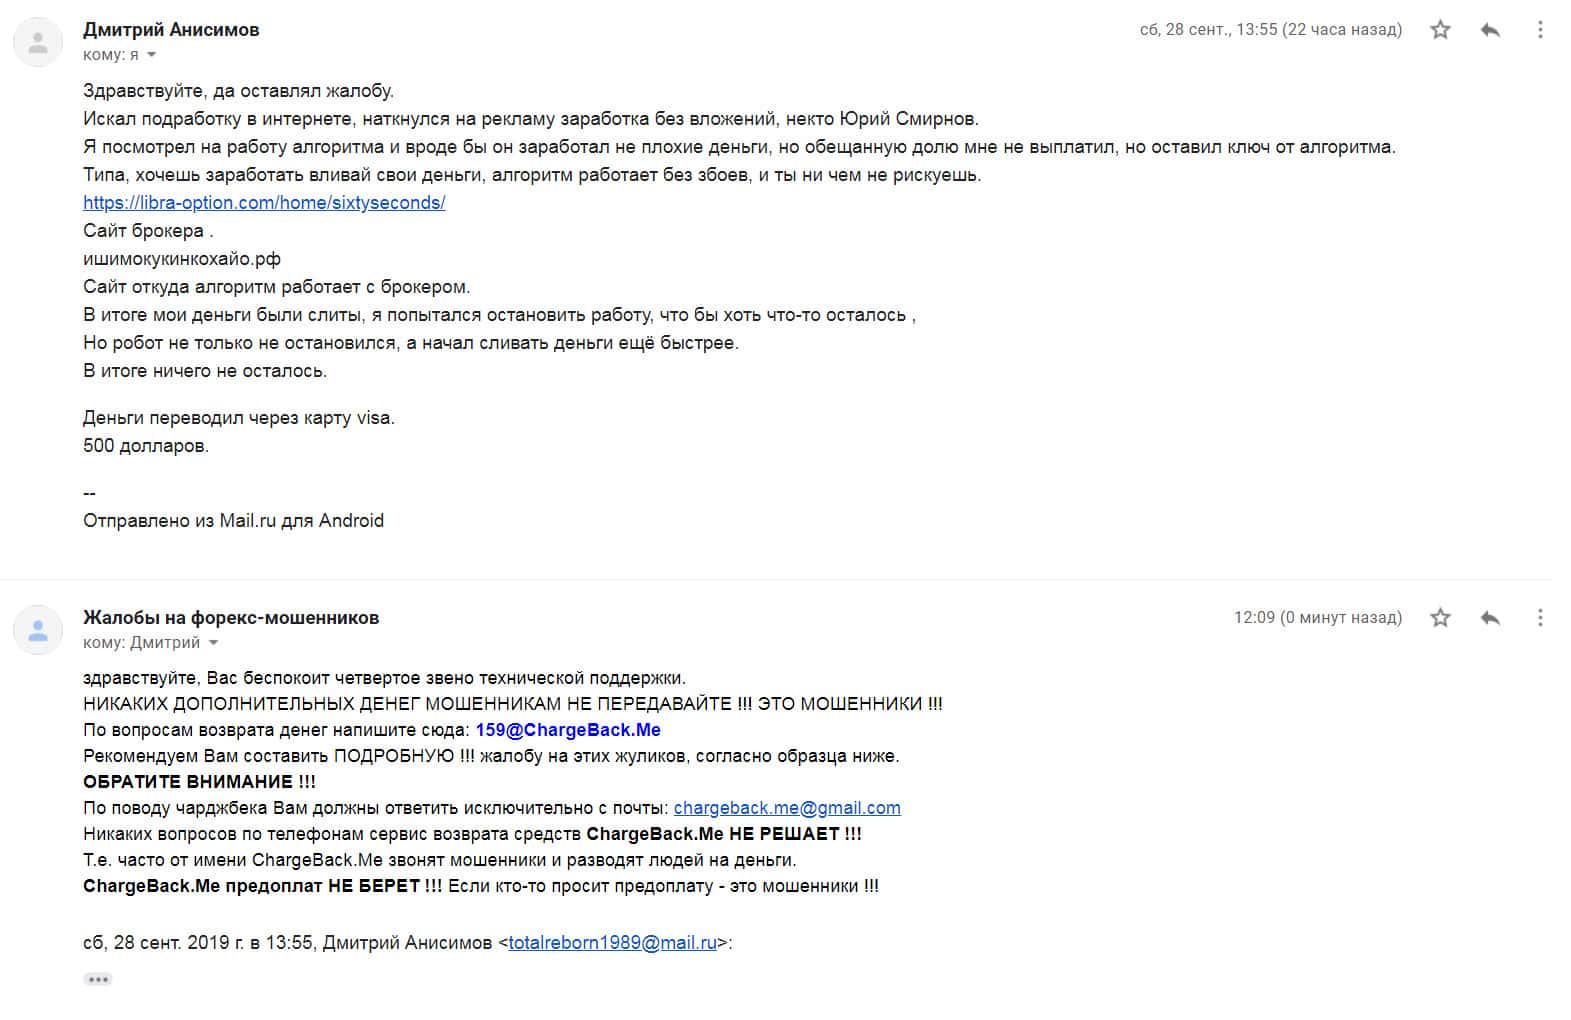The image size is (1571, 1020).
Task: Click Дмитрий Анисимов's avatar icon
Action: coord(38,42)
